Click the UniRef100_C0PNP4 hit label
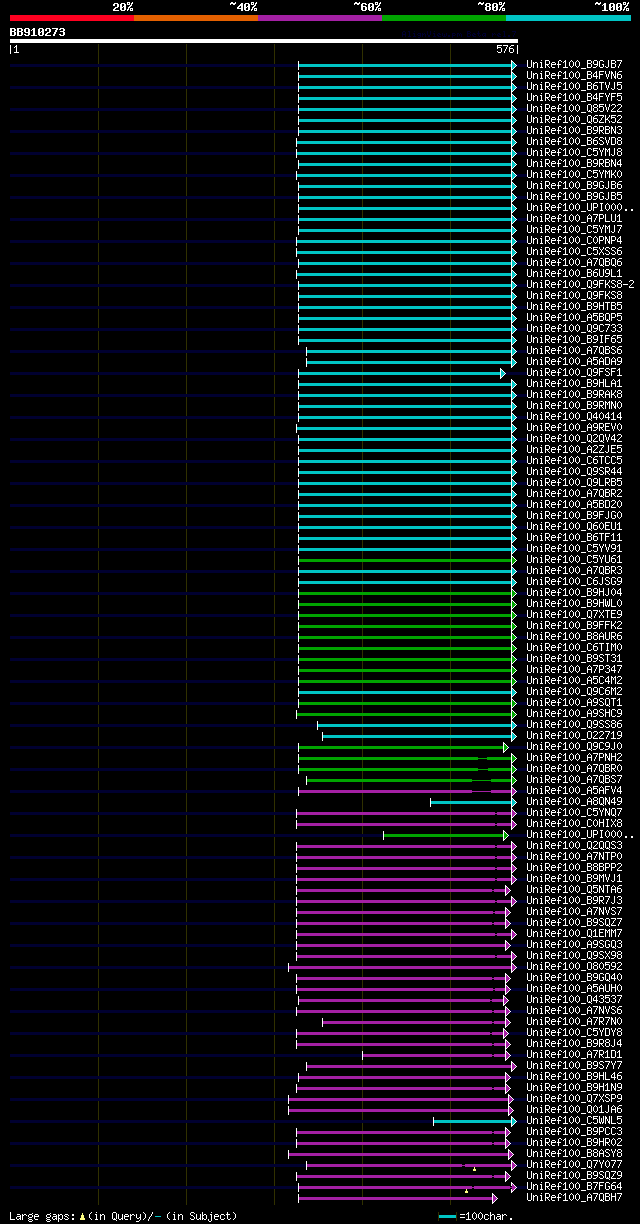 point(574,240)
